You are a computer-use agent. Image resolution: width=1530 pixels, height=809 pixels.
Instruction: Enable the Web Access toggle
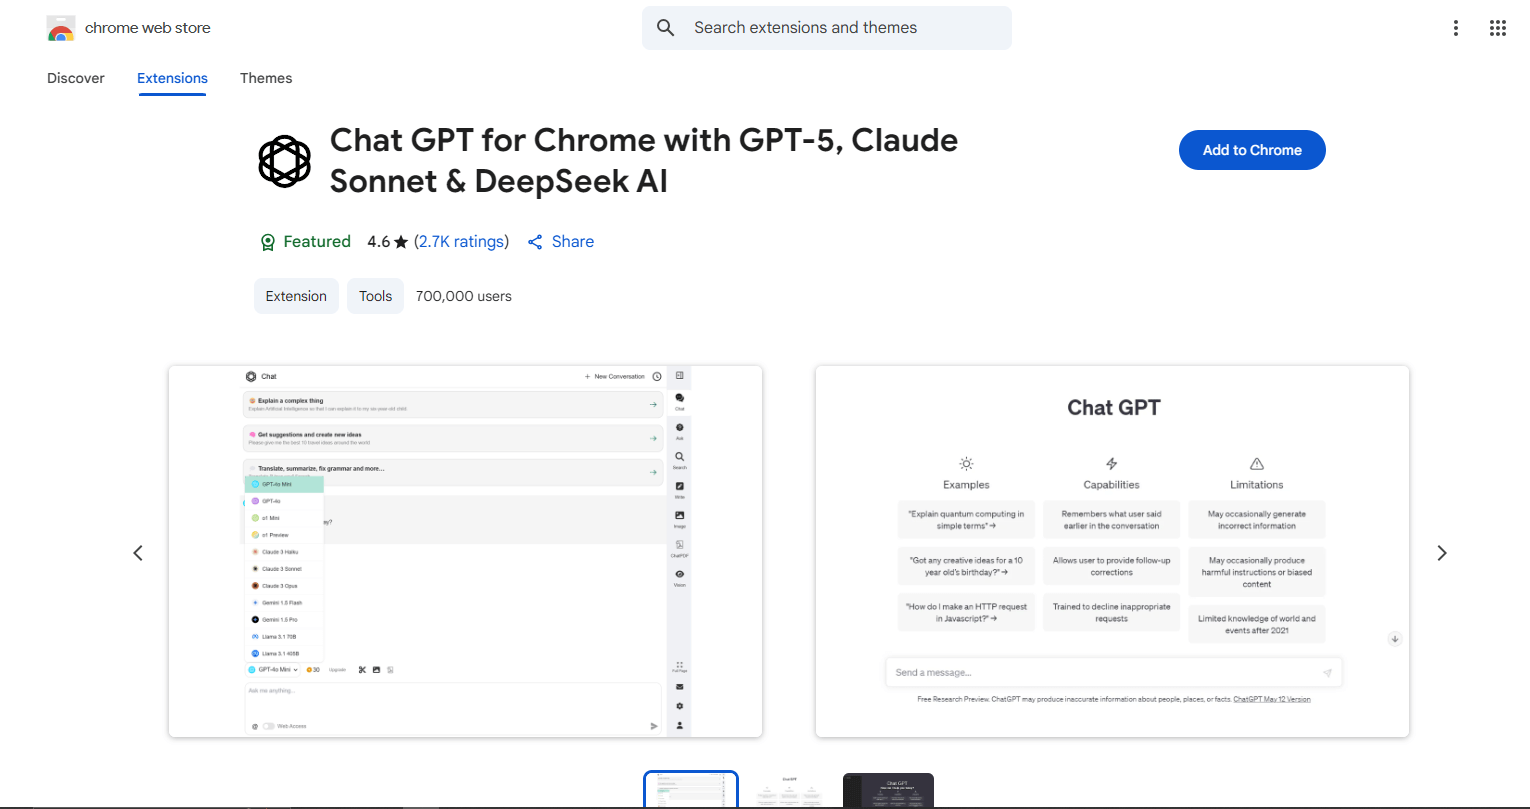(x=269, y=726)
